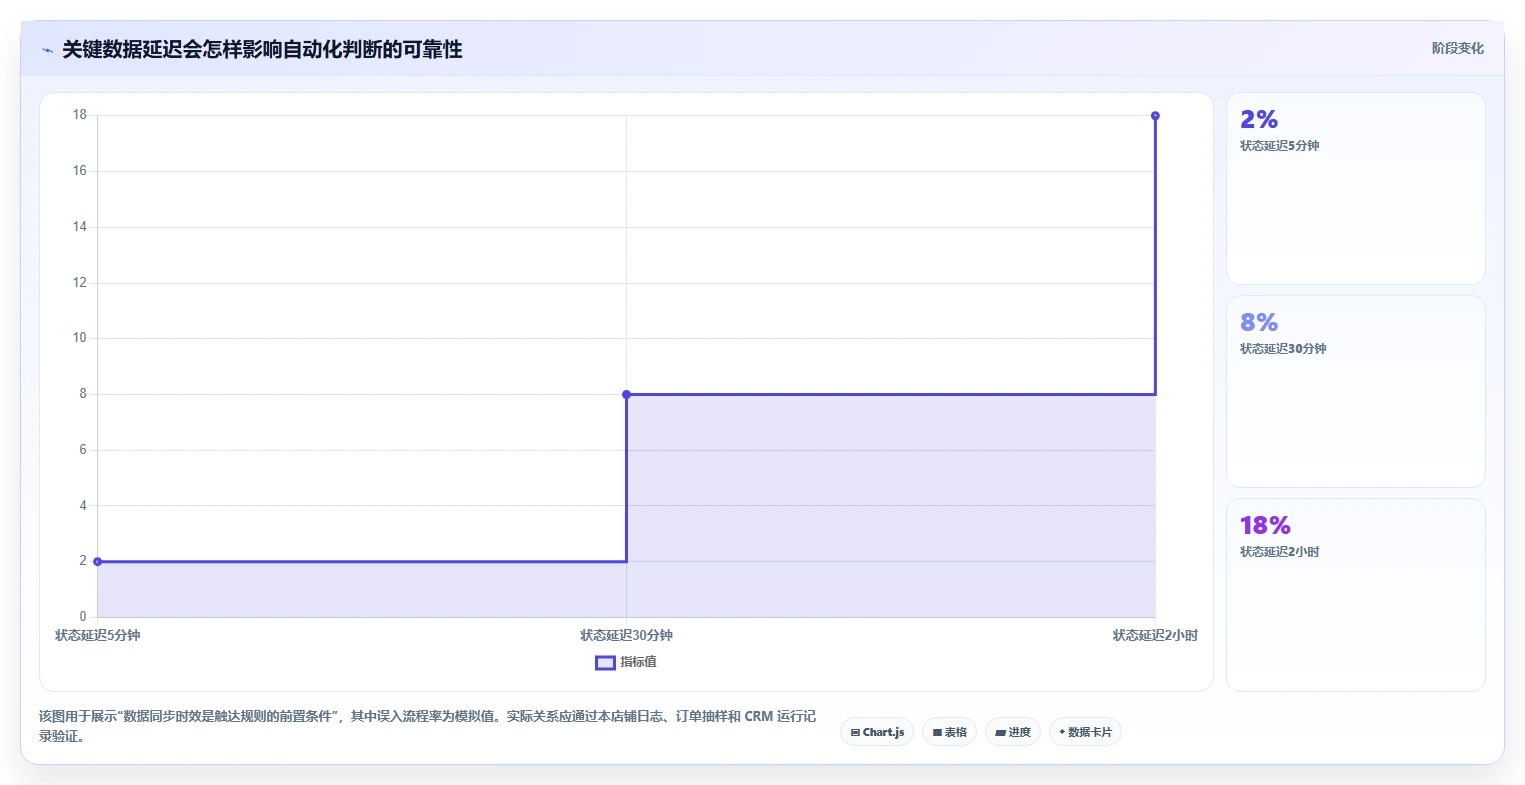
Task: Click the 阶段变化 label in header
Action: pos(1457,48)
